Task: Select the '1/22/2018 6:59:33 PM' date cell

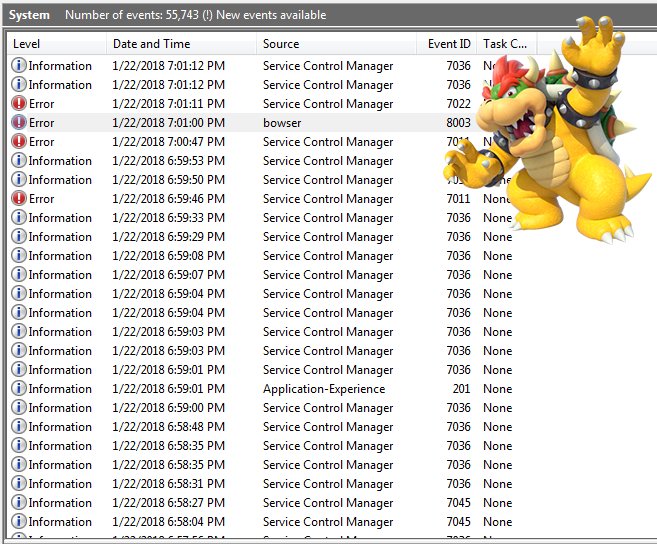Action: coord(168,218)
